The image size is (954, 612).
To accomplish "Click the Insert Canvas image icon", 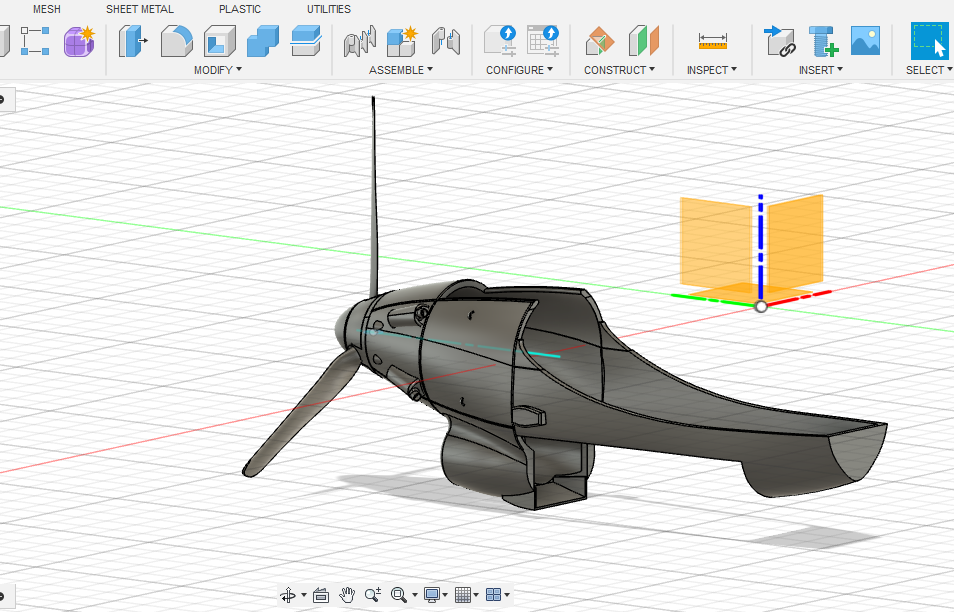I will click(865, 41).
